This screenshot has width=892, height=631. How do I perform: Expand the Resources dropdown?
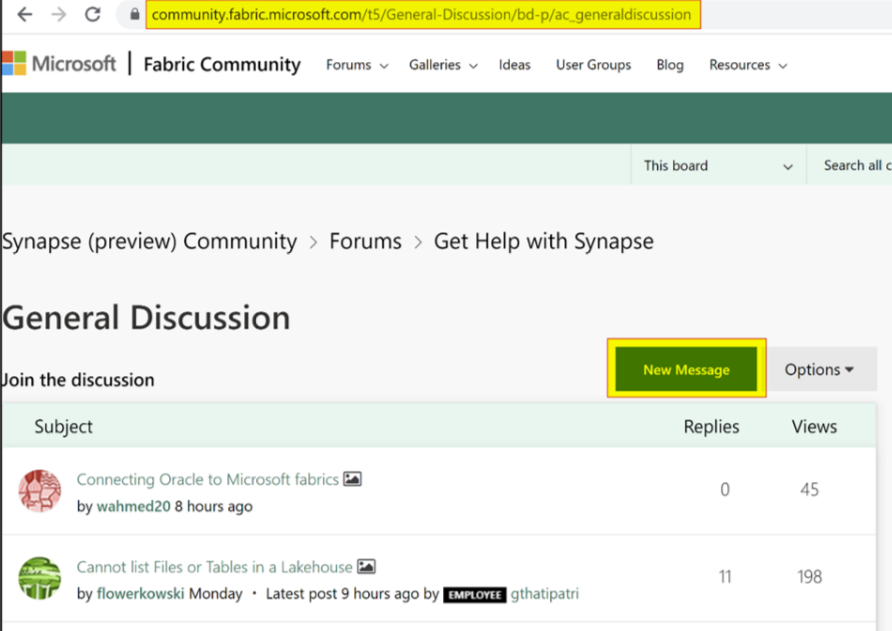[747, 64]
